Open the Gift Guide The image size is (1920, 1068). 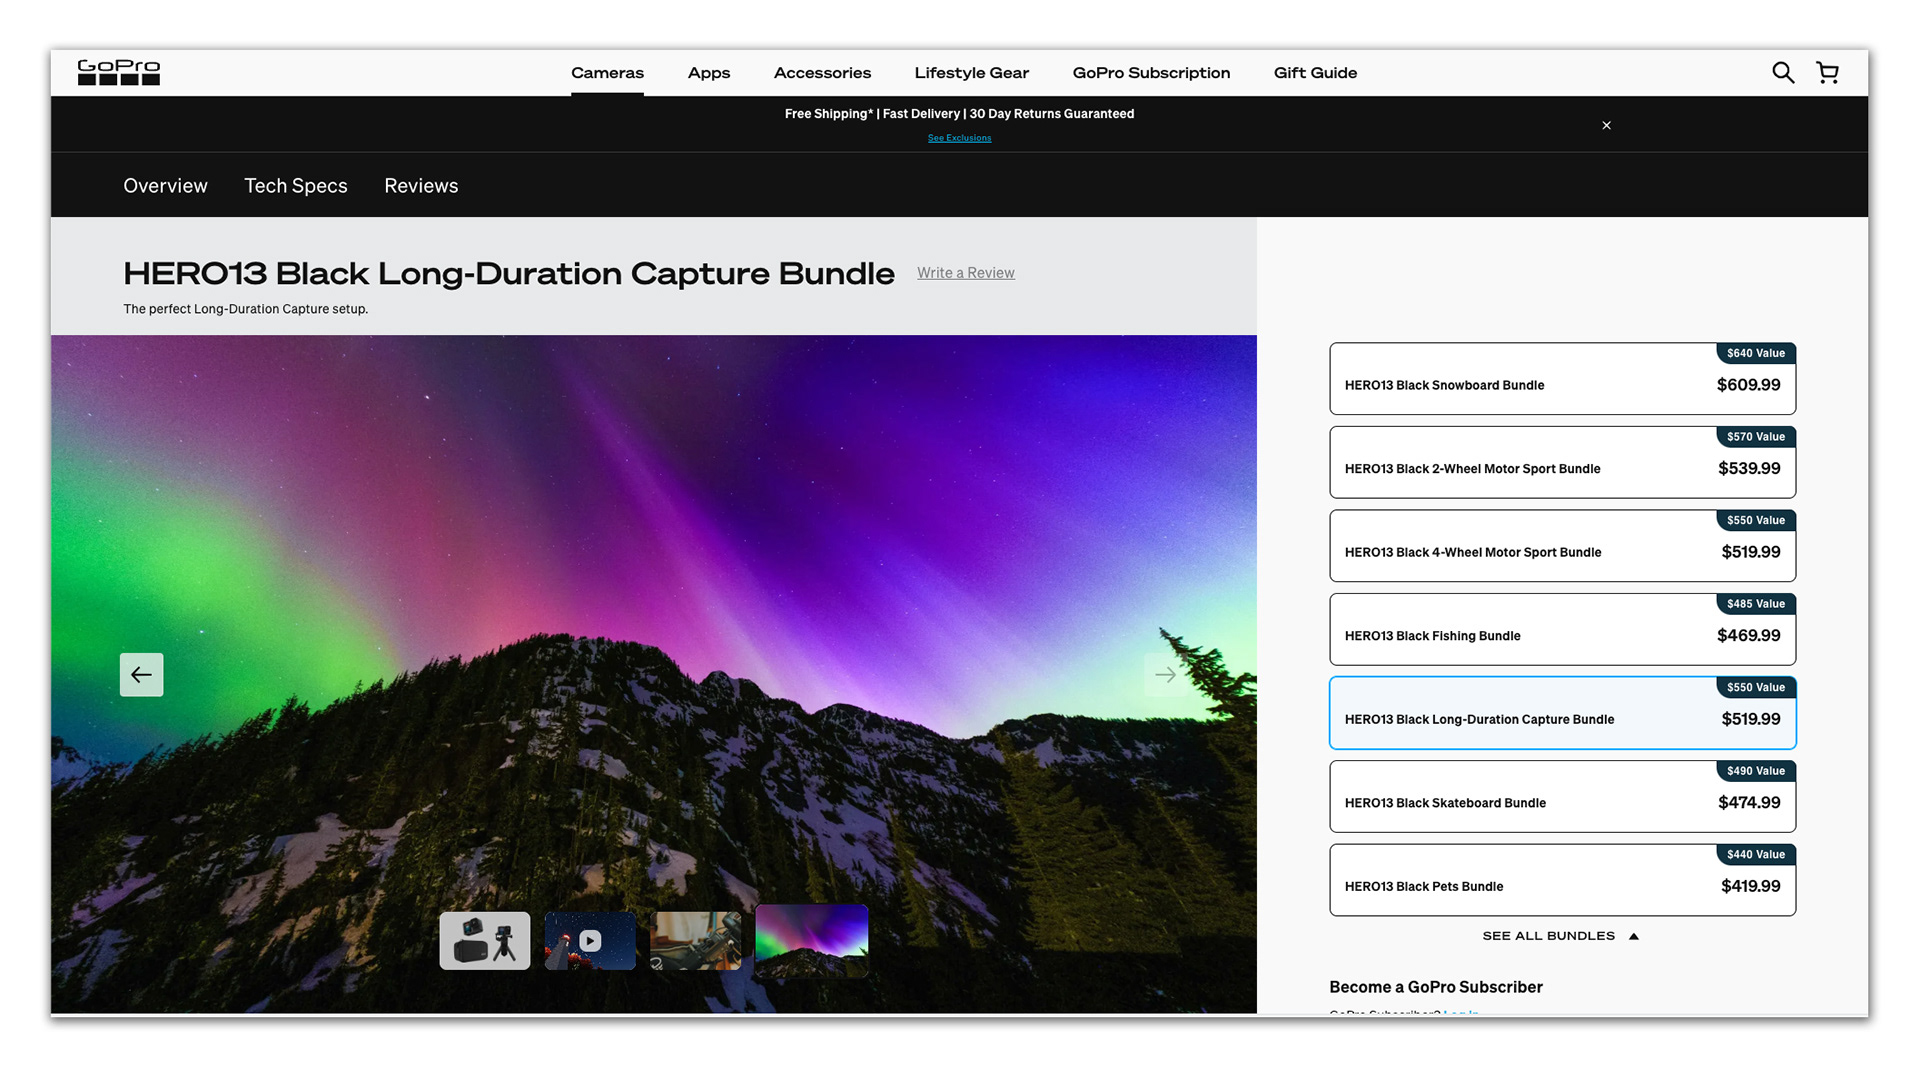(1315, 73)
